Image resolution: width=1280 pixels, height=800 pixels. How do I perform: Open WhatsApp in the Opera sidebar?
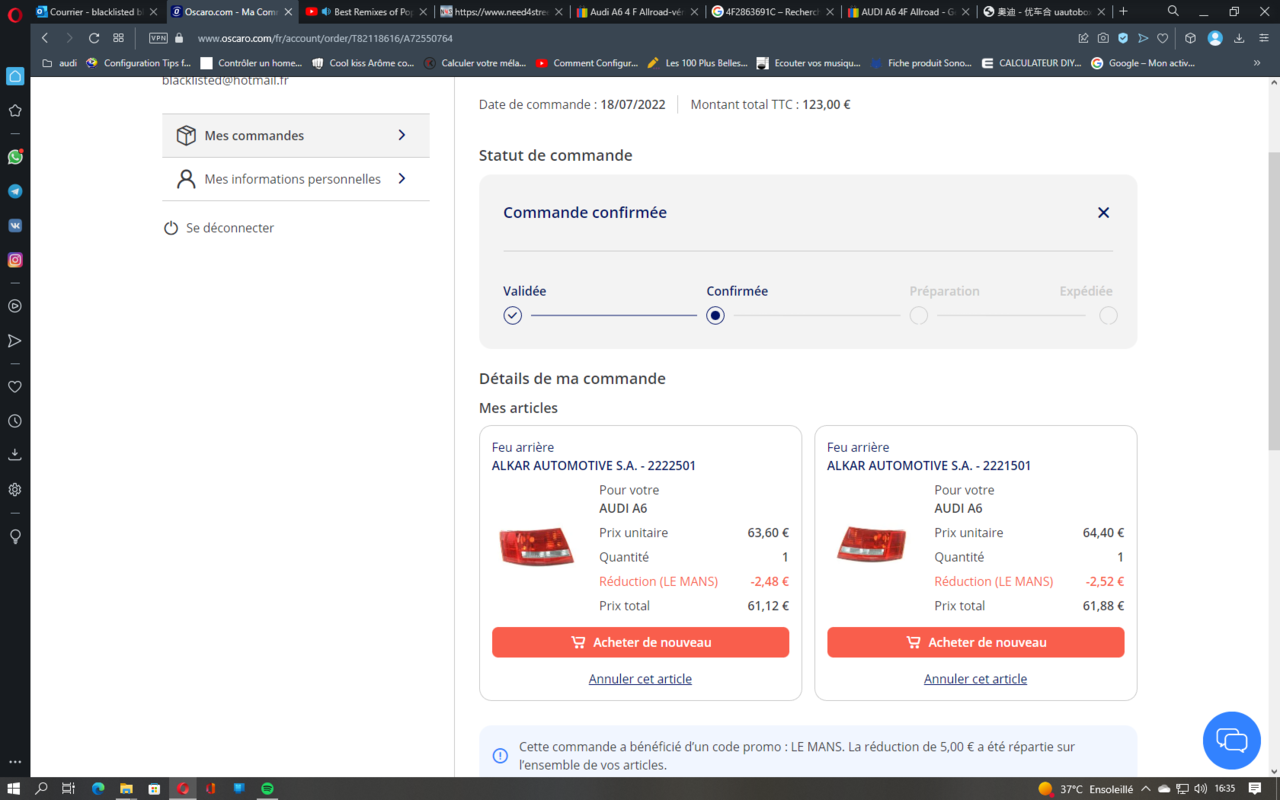[15, 157]
